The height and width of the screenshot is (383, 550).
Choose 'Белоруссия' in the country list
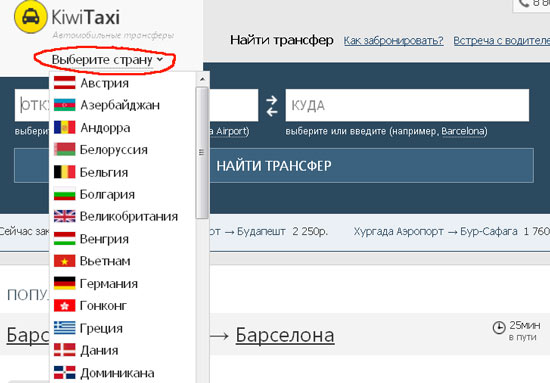pyautogui.click(x=114, y=150)
